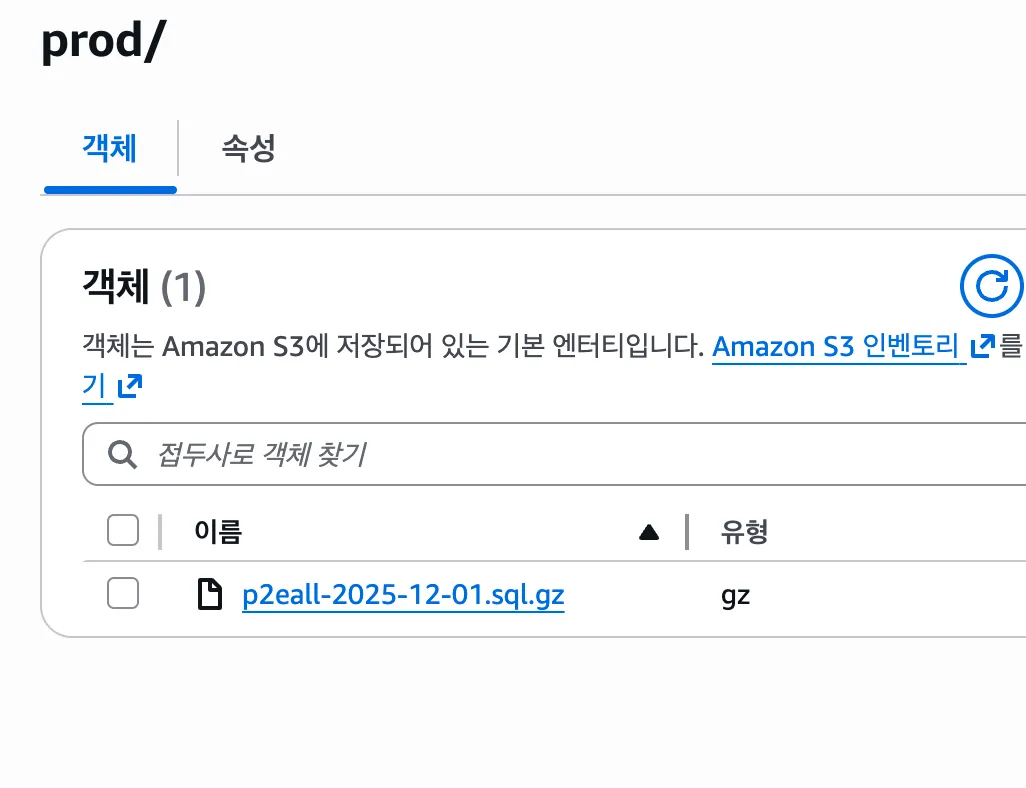Viewport: 1026px width, 788px height.
Task: Open the Amazon S3 인벤토리 link
Action: (838, 347)
